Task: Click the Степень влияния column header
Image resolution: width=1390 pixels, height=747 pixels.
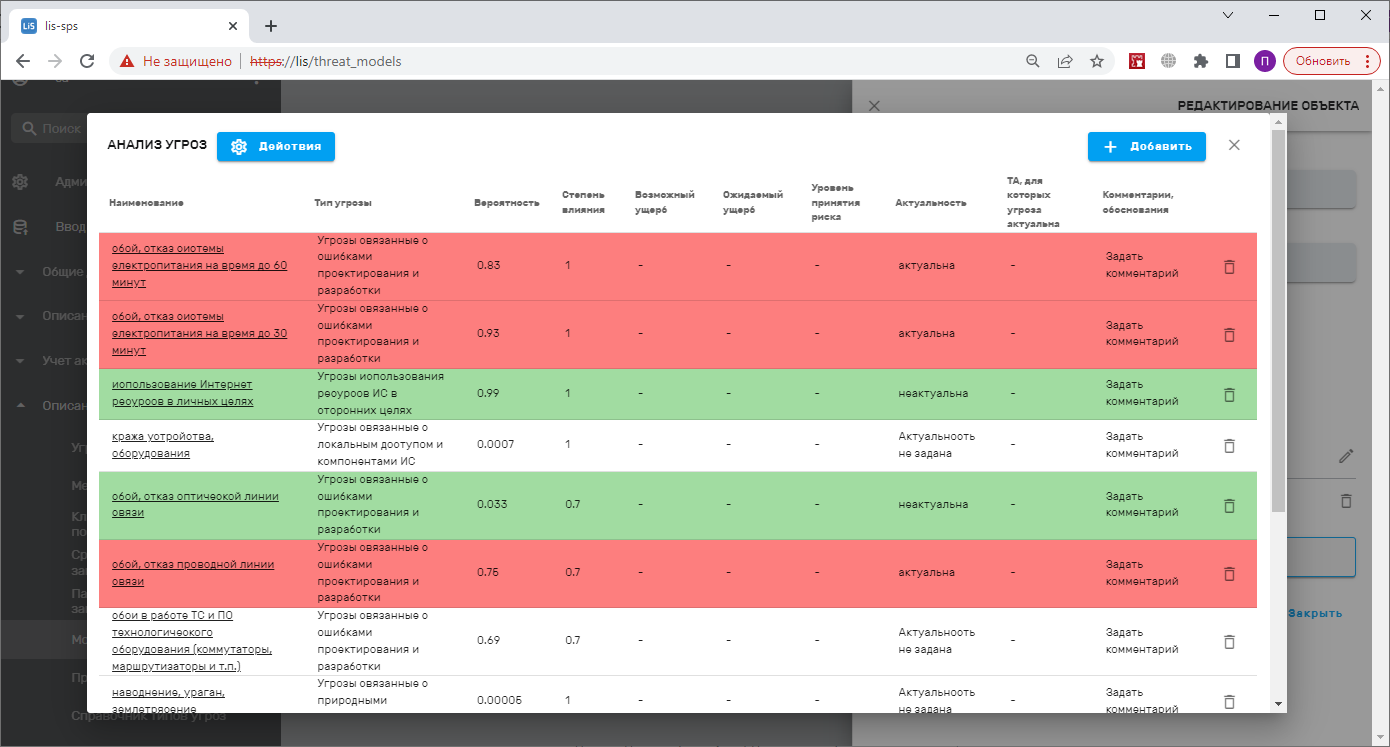Action: [x=583, y=202]
